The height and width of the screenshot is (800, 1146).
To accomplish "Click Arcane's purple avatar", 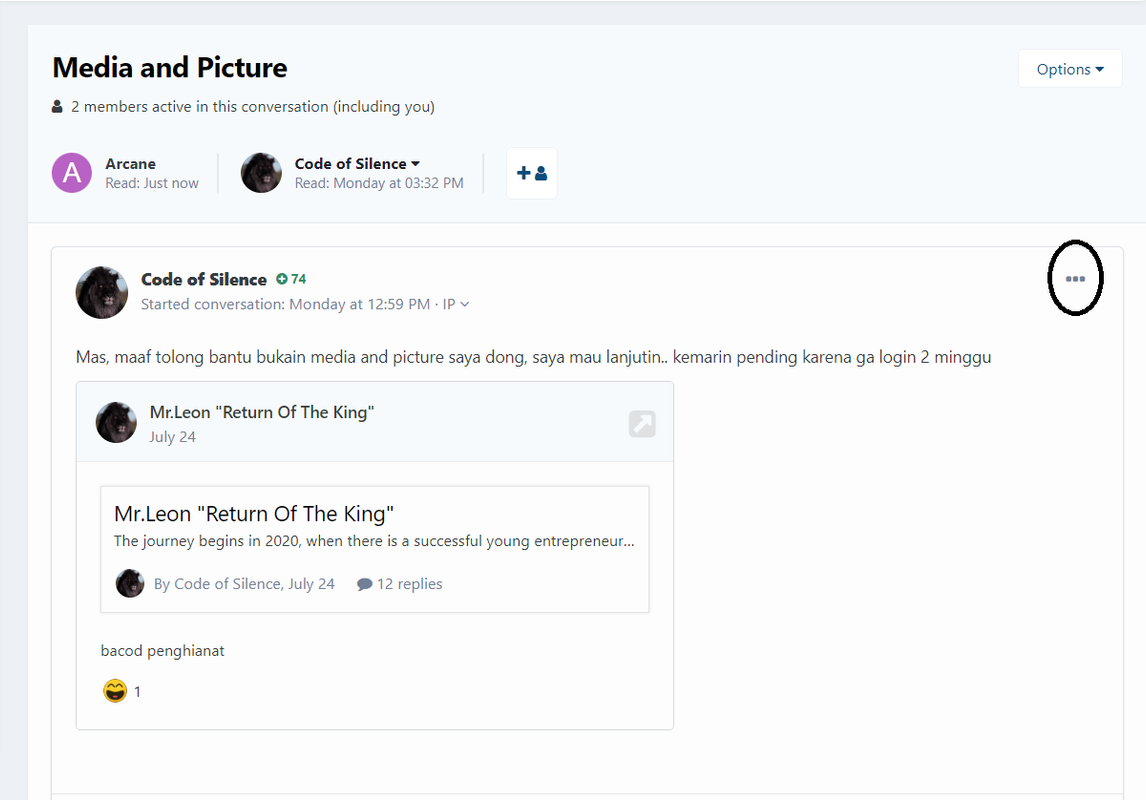I will pos(72,173).
